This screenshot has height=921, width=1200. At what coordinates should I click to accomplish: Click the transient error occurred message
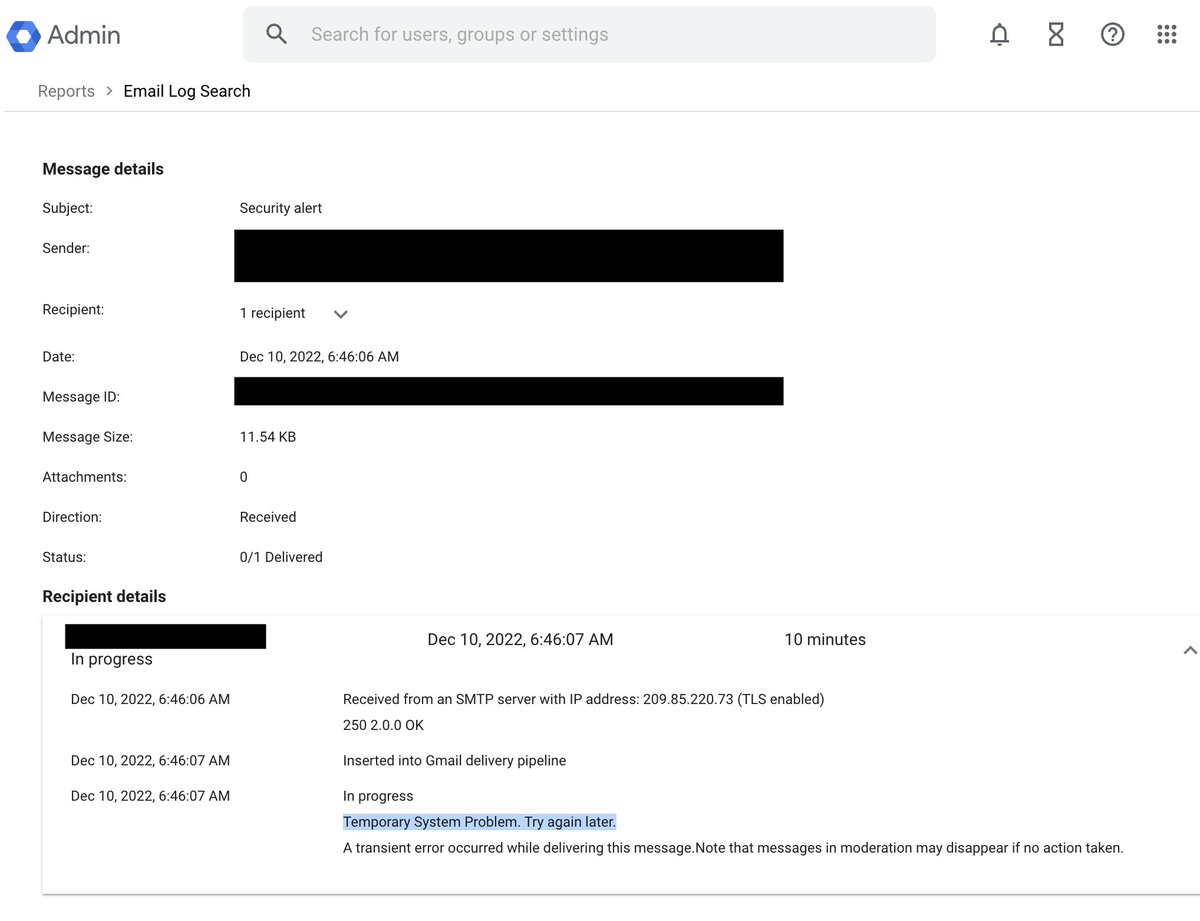[x=733, y=848]
